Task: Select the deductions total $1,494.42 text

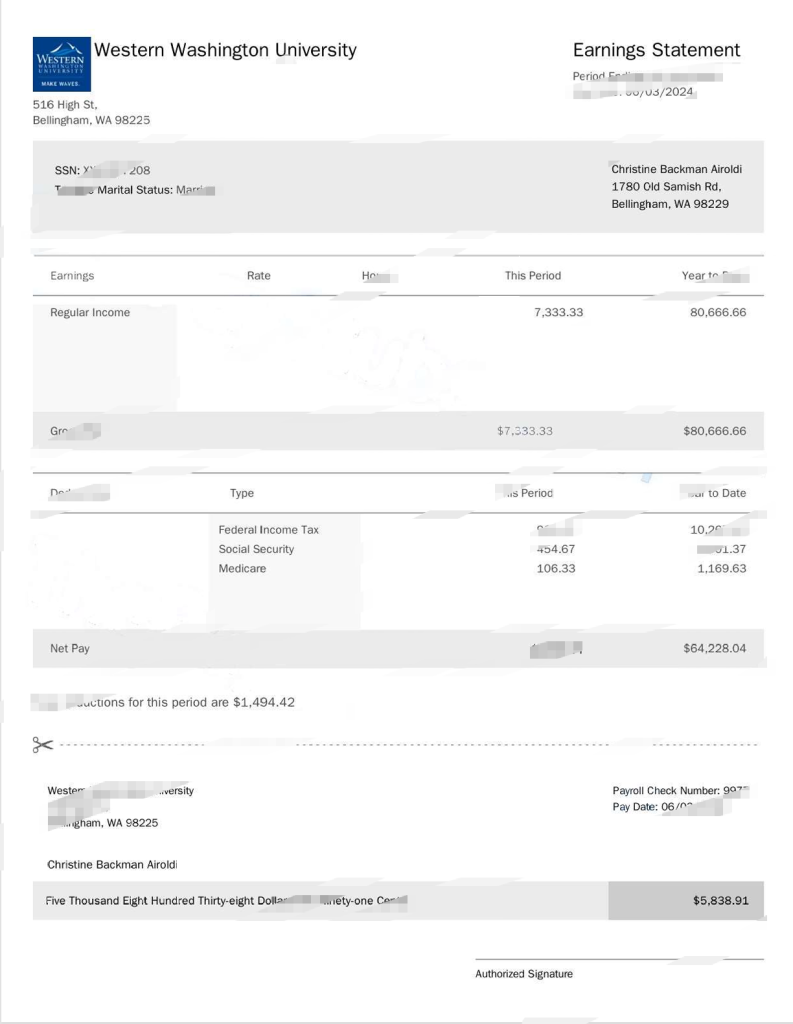Action: 264,702
